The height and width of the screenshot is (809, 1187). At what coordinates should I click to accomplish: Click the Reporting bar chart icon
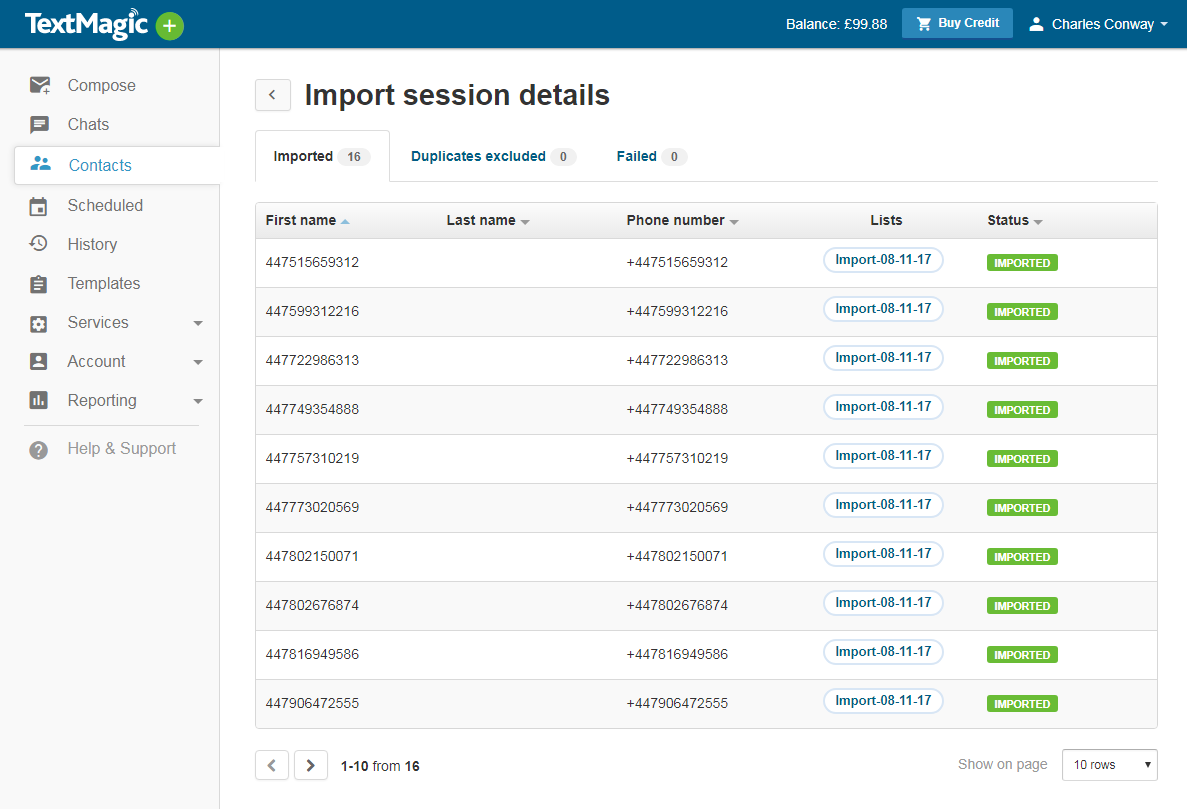point(38,400)
